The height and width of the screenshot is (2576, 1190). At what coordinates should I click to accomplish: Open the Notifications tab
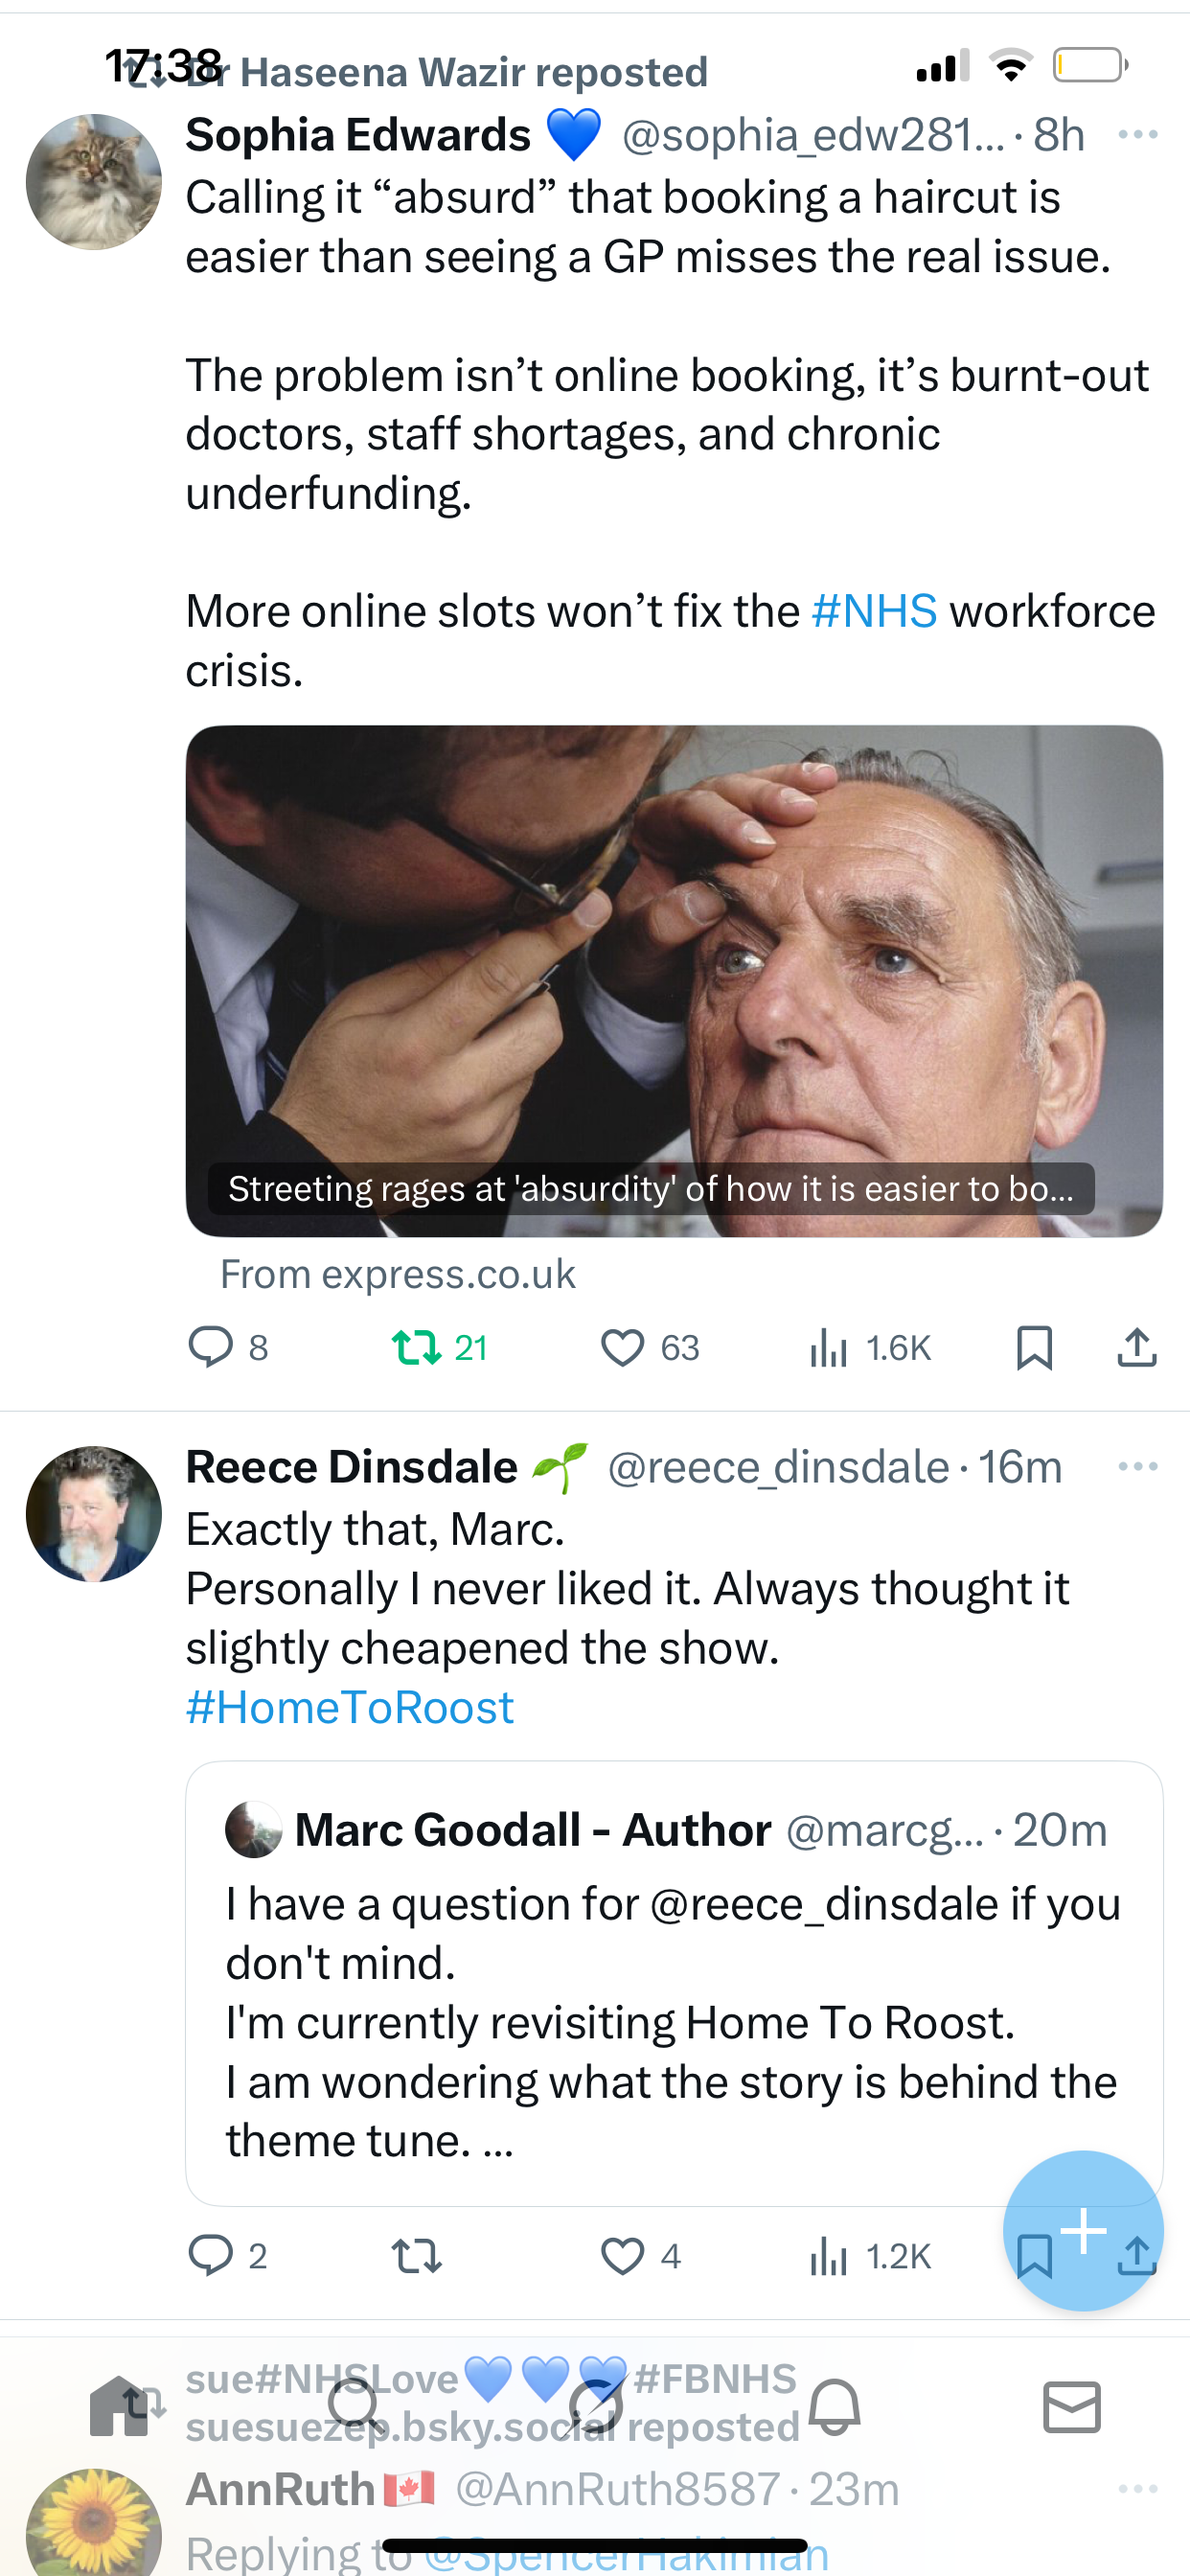pos(835,2406)
